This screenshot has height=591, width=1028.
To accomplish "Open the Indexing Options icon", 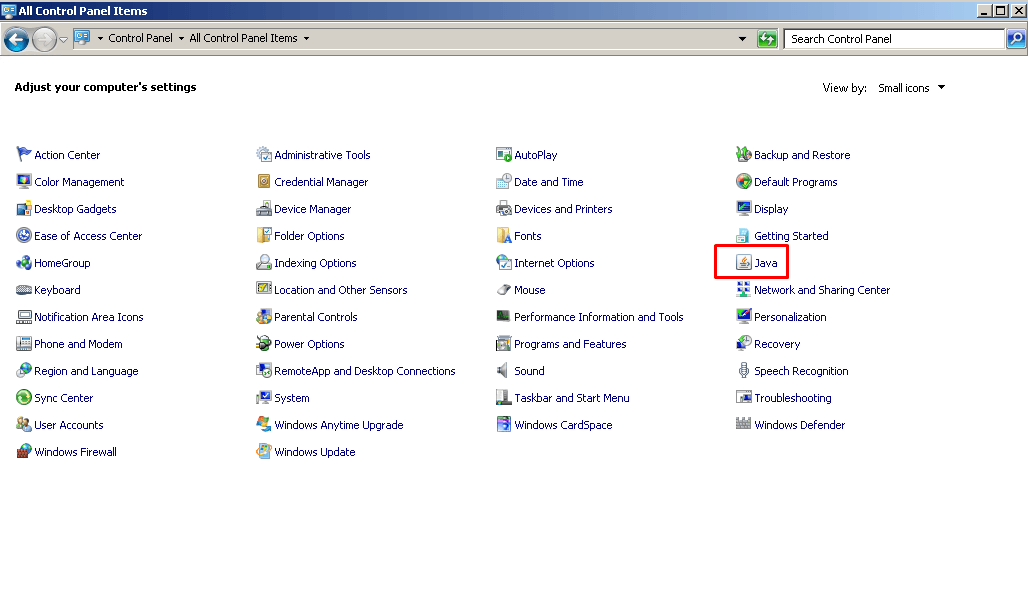I will (264, 262).
